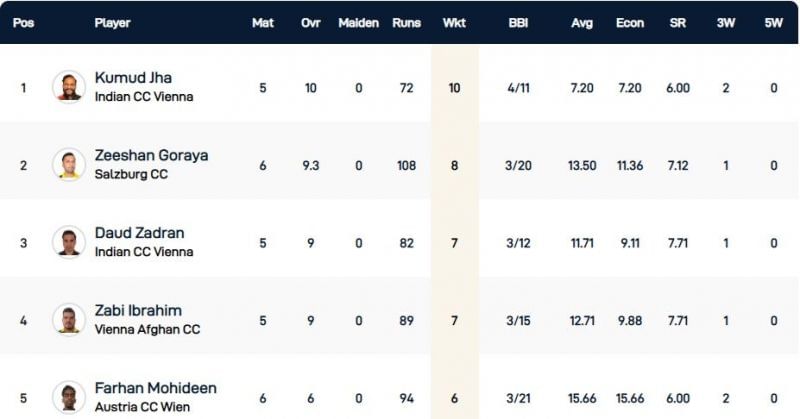This screenshot has width=800, height=419.
Task: Click Zabi Ibrahim's player avatar
Action: point(69,320)
